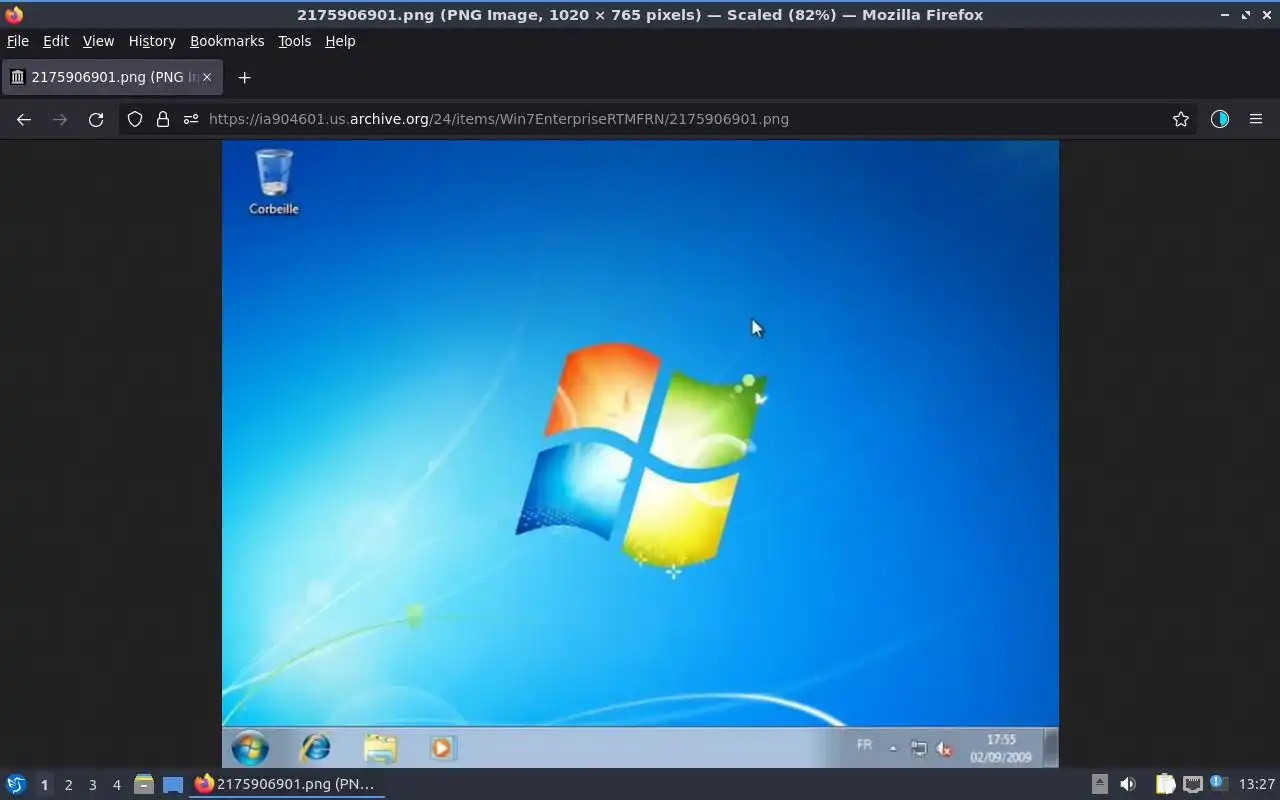1280x800 pixels.
Task: Click the muted speaker tray icon in image
Action: coord(944,748)
